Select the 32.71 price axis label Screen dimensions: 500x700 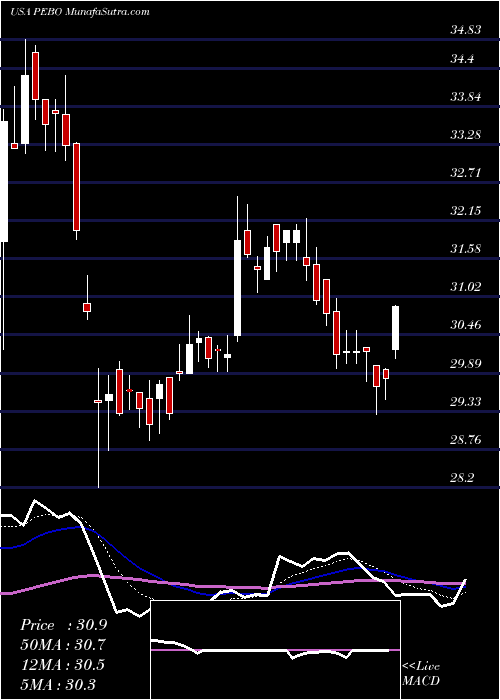tap(466, 172)
